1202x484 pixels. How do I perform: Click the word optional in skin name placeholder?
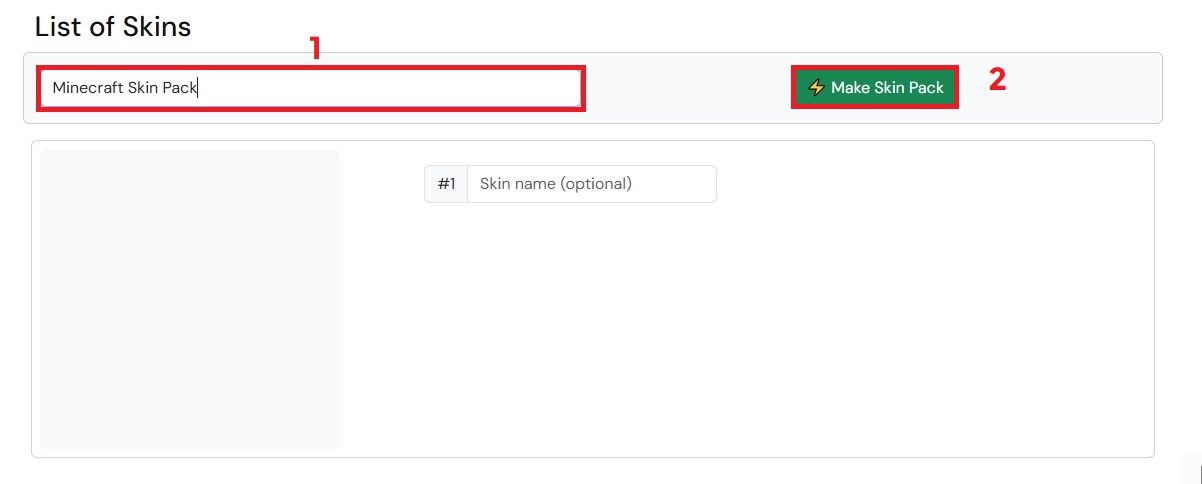click(x=595, y=184)
